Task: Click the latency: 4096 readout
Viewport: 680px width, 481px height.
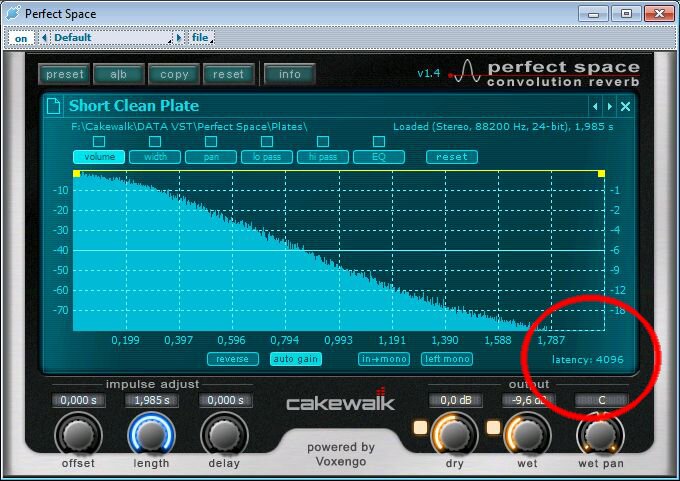Action: pyautogui.click(x=588, y=360)
